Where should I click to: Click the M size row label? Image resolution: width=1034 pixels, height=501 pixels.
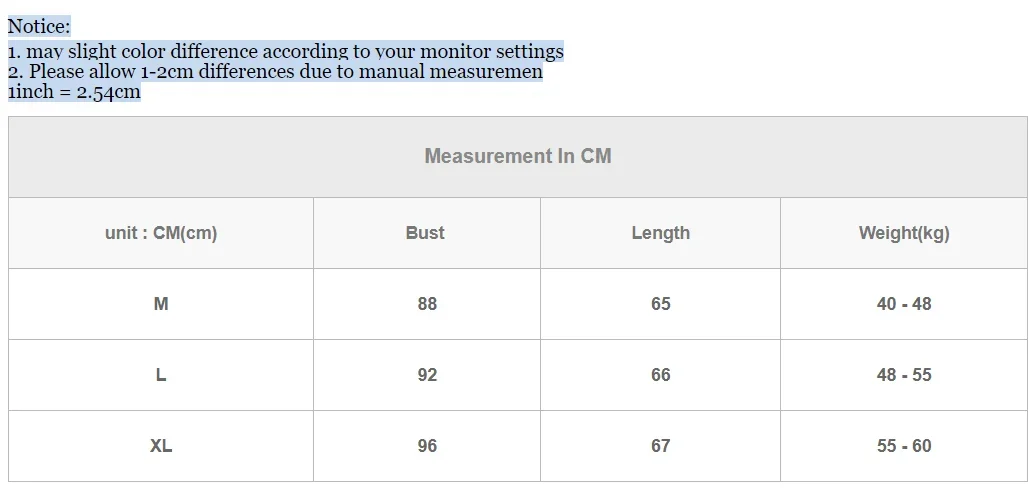161,304
